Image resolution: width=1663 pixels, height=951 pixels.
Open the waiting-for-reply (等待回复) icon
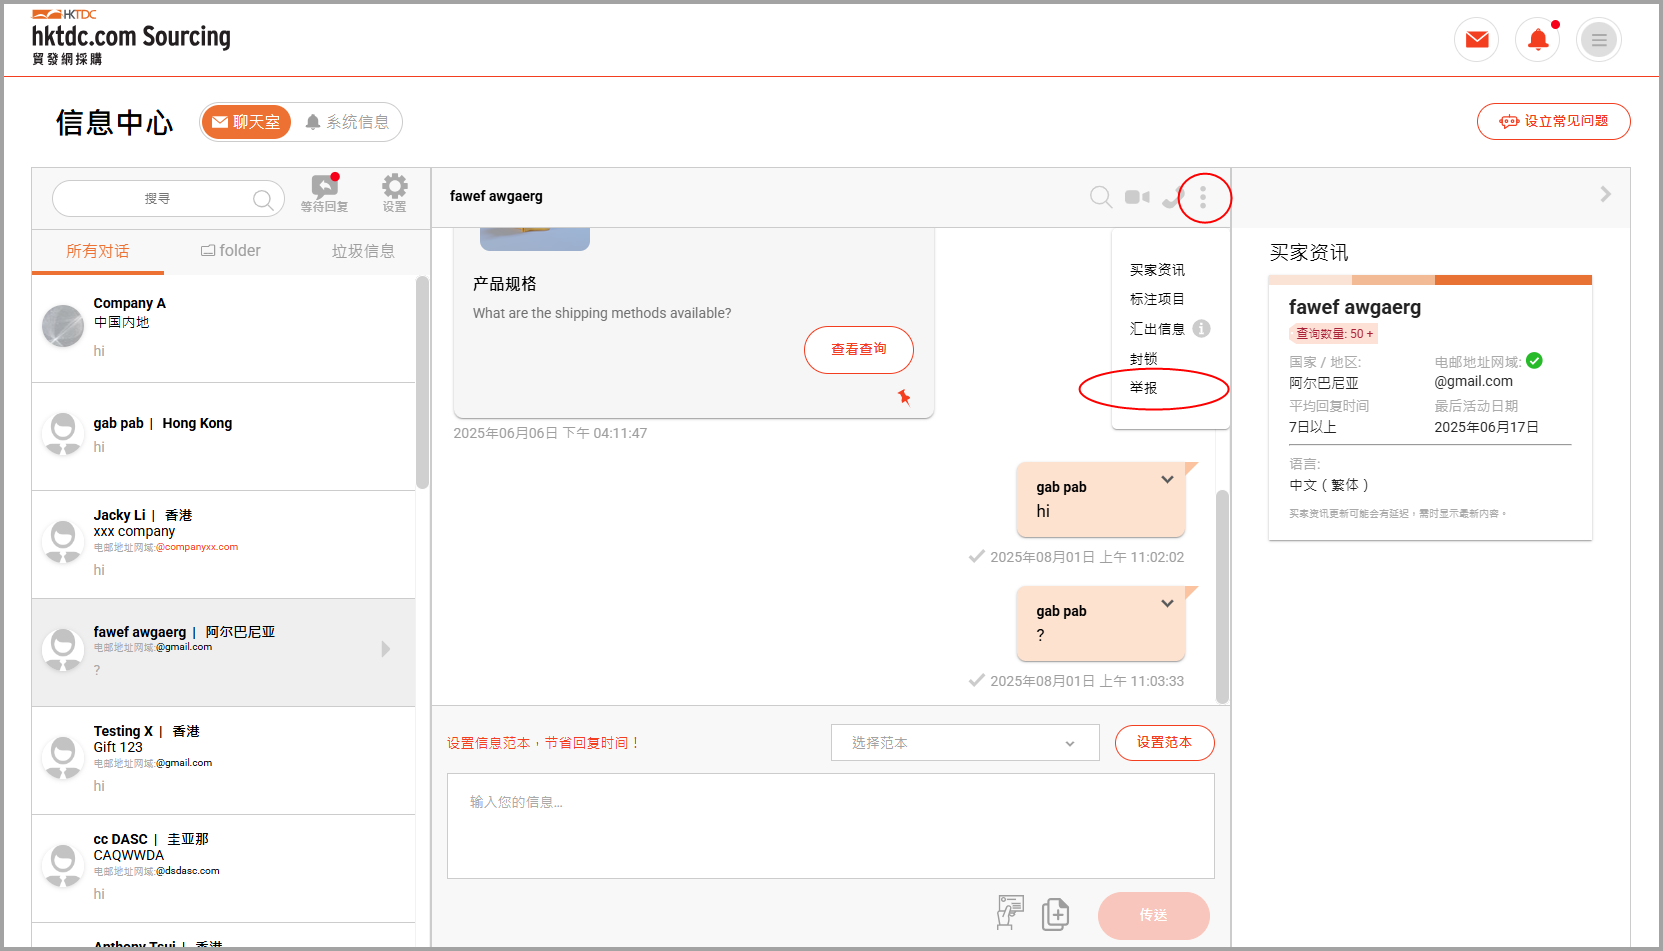click(325, 193)
